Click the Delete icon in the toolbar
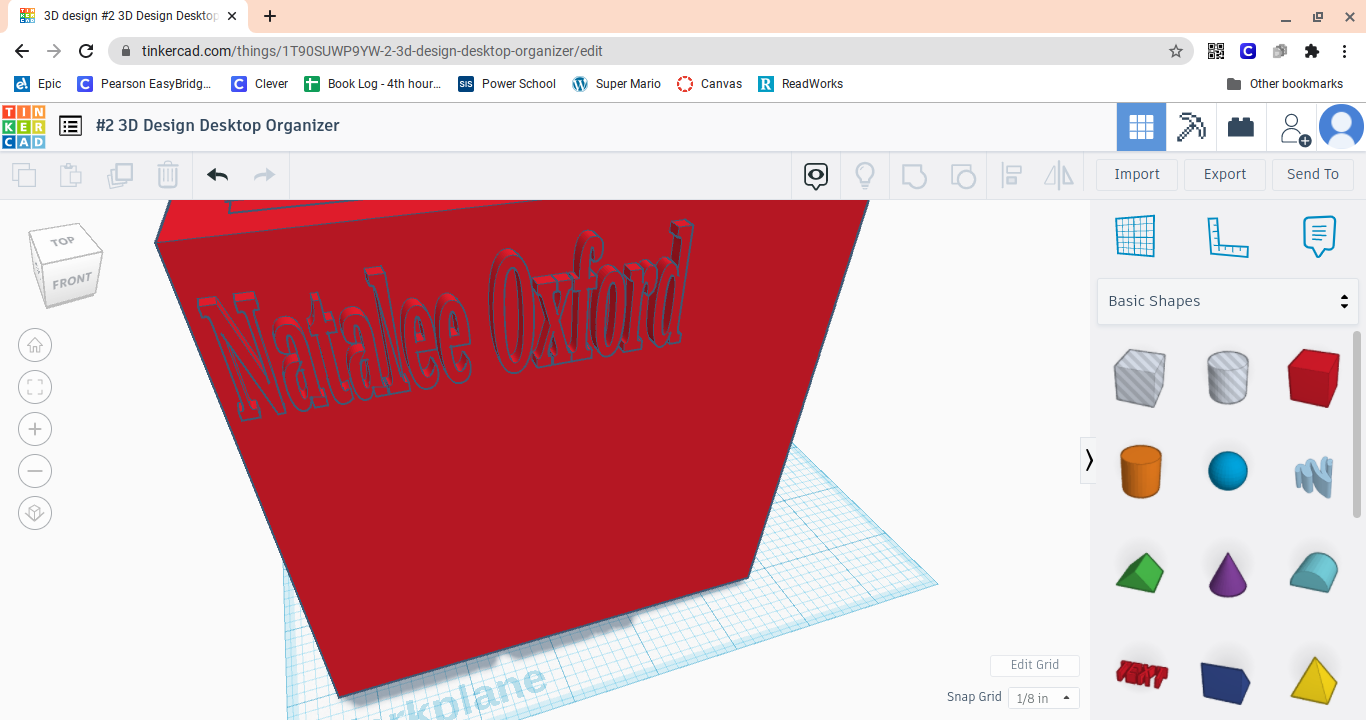1366x720 pixels. click(167, 174)
